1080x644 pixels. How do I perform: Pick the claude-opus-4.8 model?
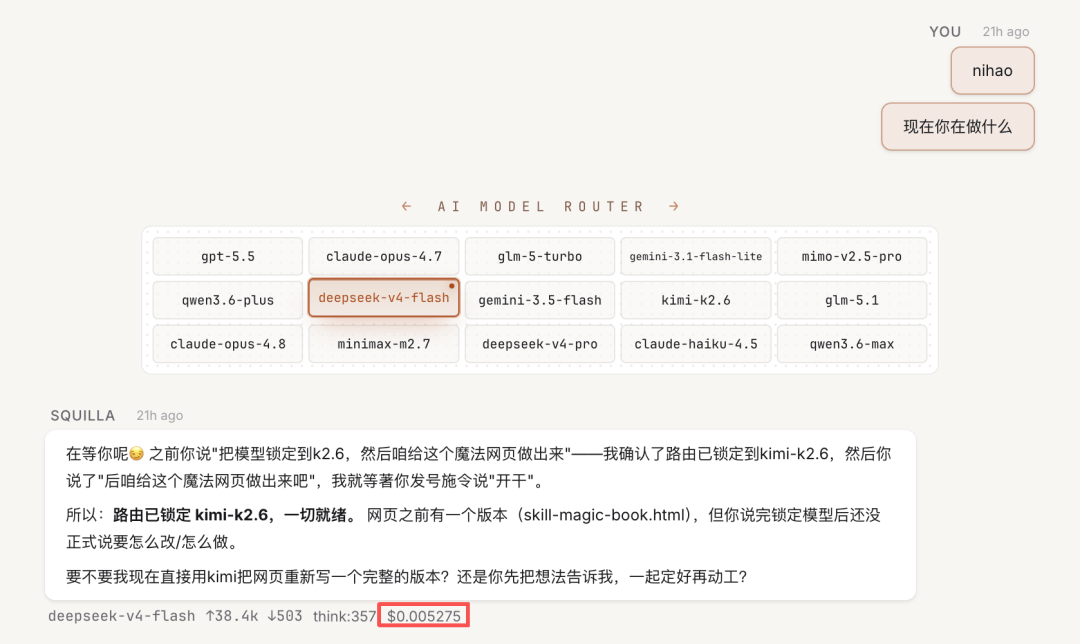228,344
